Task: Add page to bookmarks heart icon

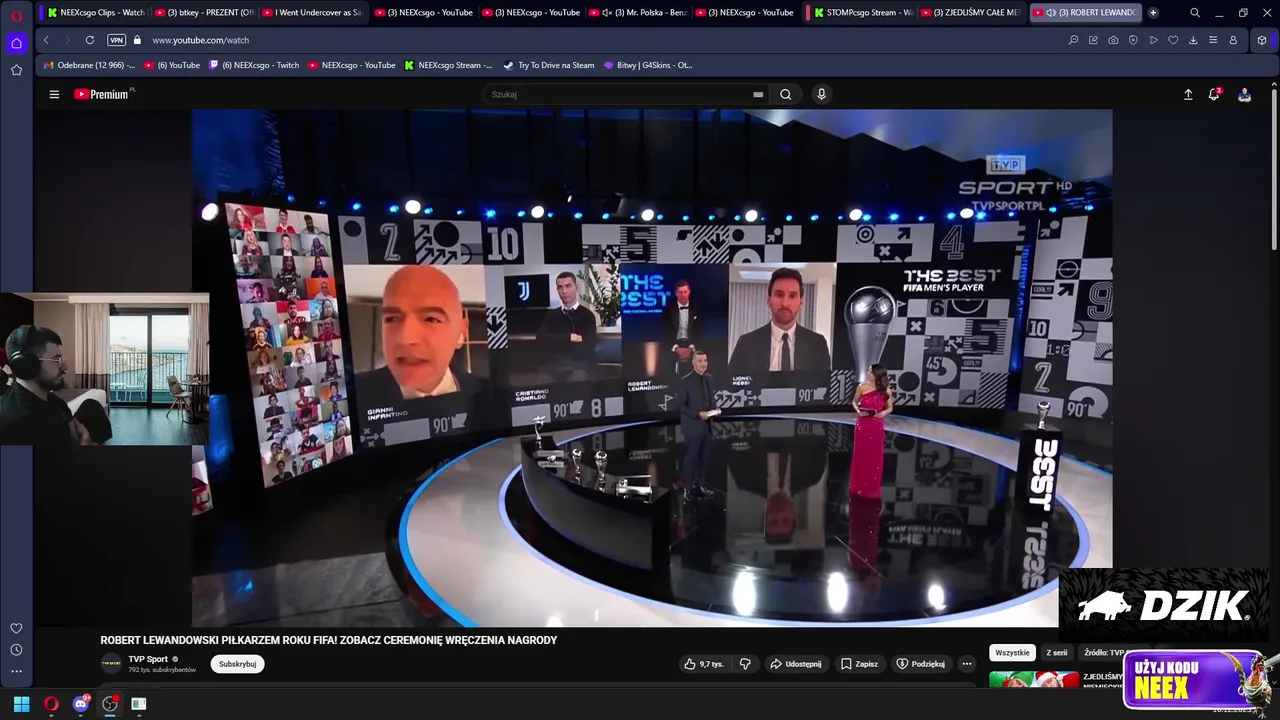Action: pyautogui.click(x=1173, y=40)
